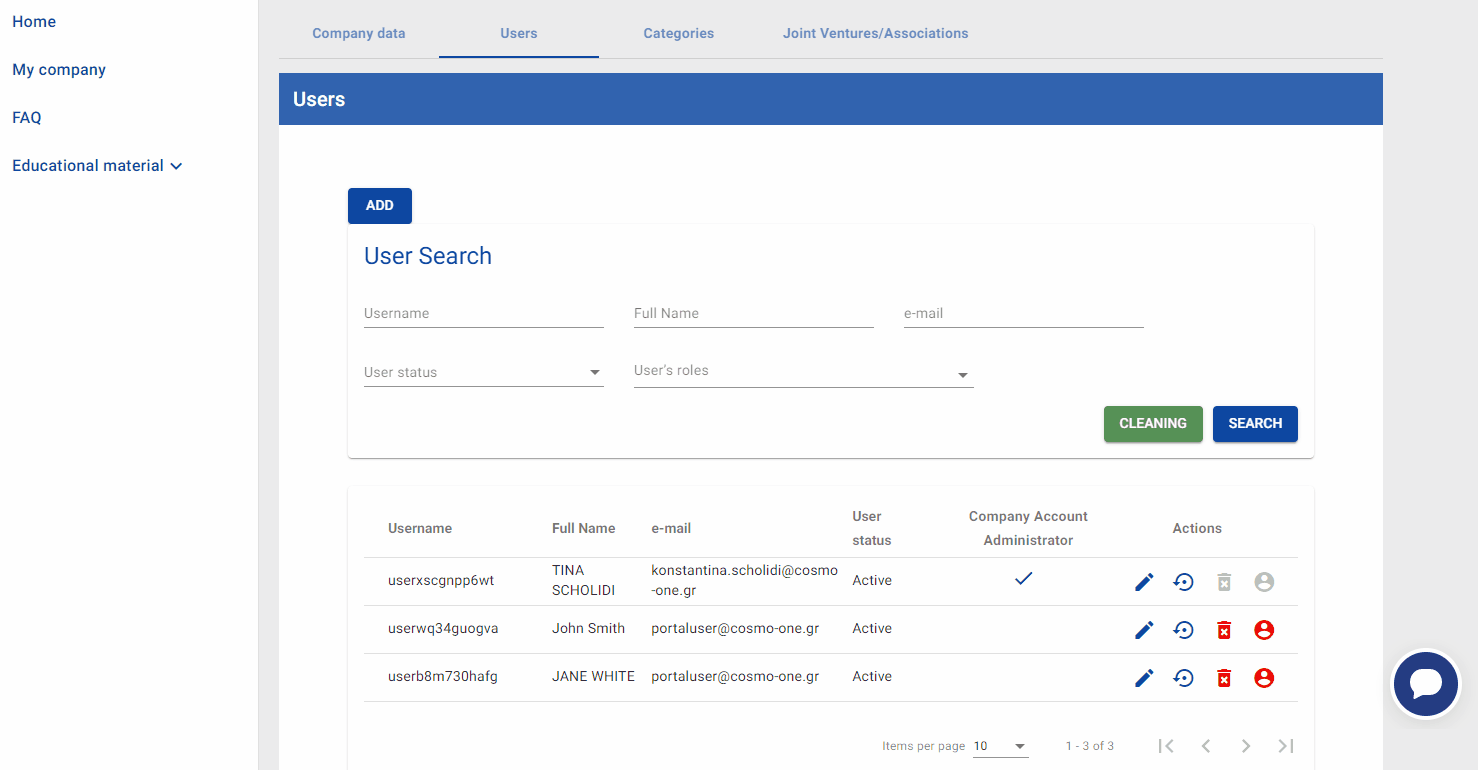The image size is (1478, 770).
Task: Click reset password icon for JANE WHITE
Action: (x=1184, y=678)
